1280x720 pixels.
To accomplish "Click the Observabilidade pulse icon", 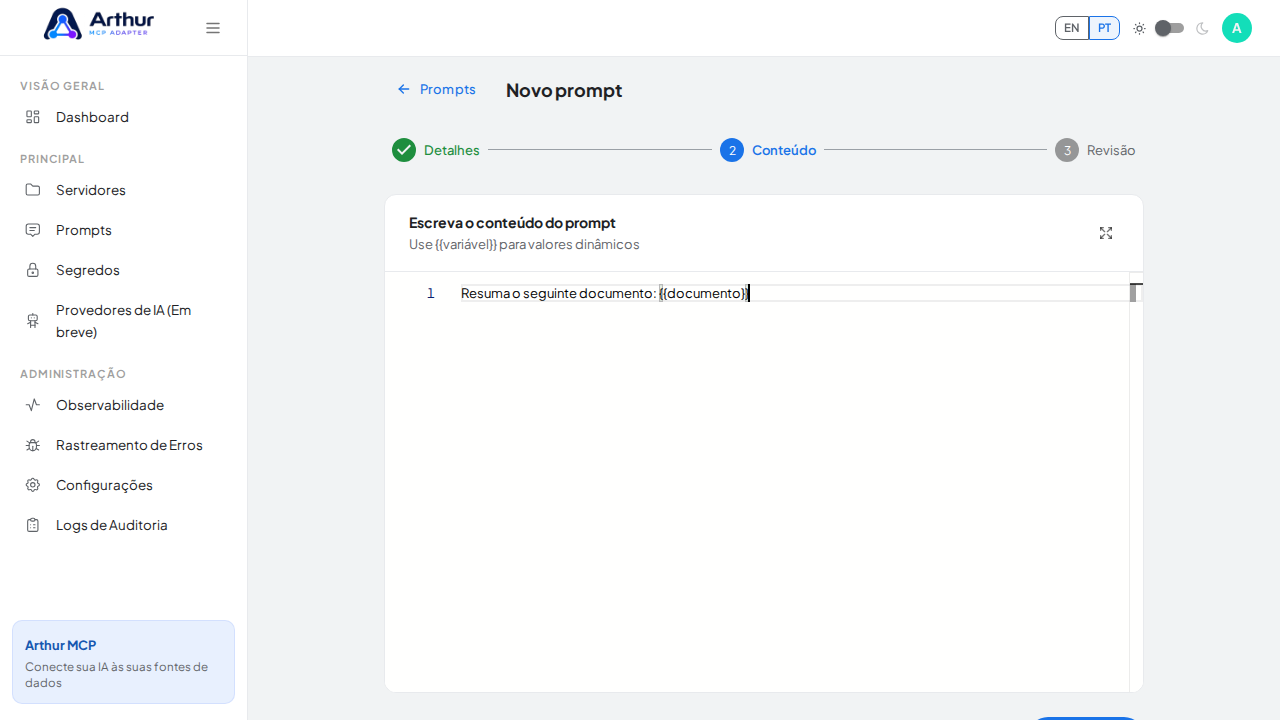I will coord(33,405).
